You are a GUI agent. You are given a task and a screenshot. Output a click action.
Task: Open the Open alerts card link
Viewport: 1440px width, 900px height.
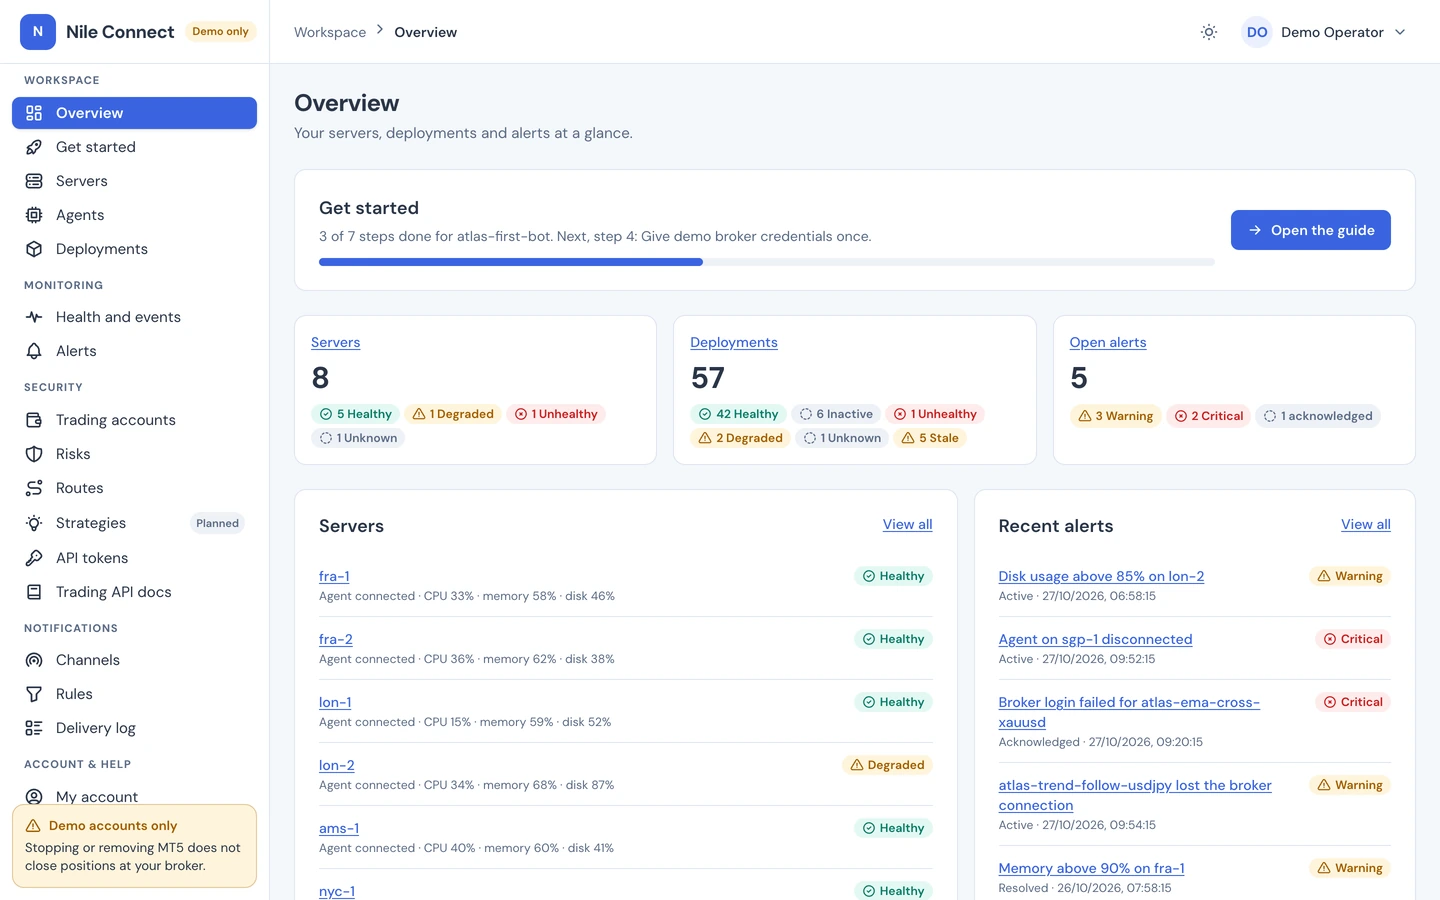[1108, 342]
